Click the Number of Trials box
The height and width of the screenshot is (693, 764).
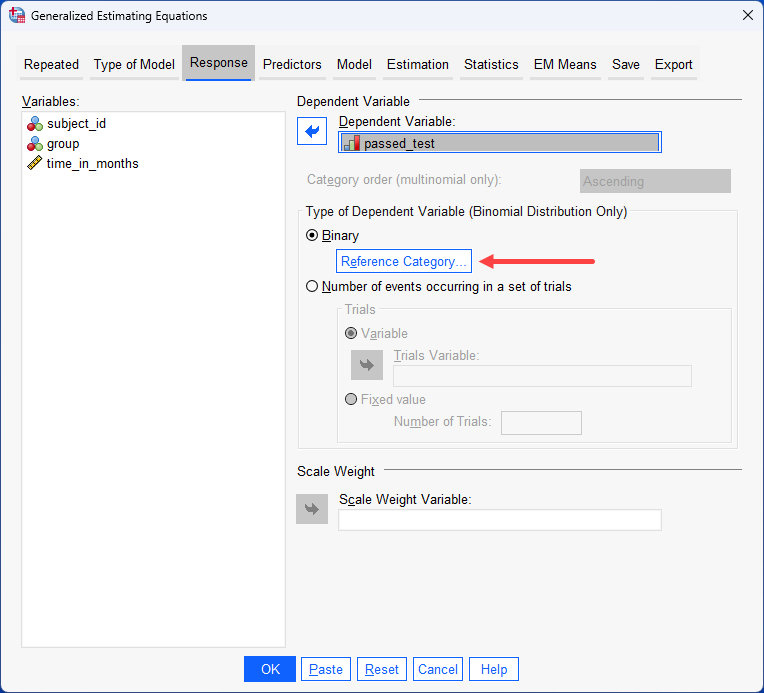point(541,423)
